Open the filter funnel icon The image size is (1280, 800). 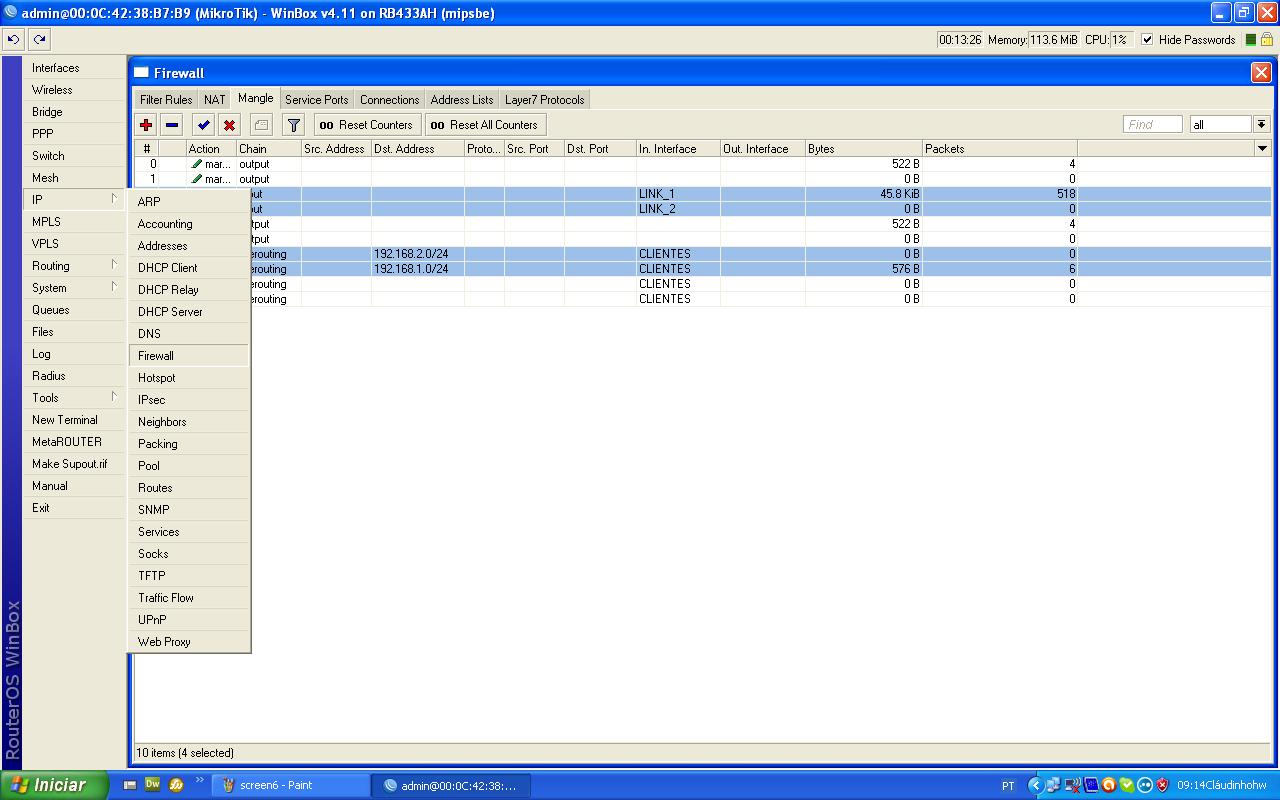(x=293, y=125)
